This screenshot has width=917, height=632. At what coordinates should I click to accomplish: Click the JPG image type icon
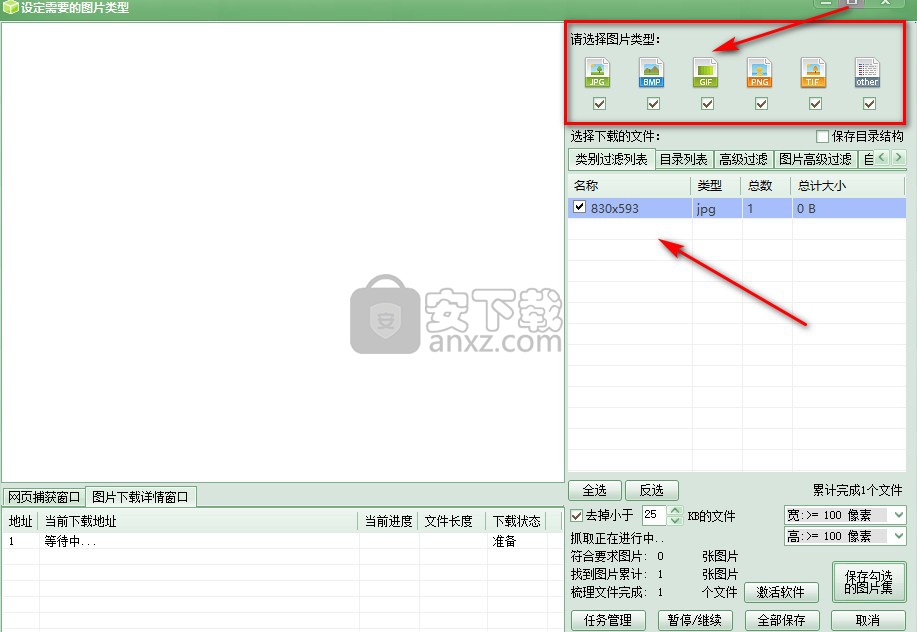(x=597, y=72)
